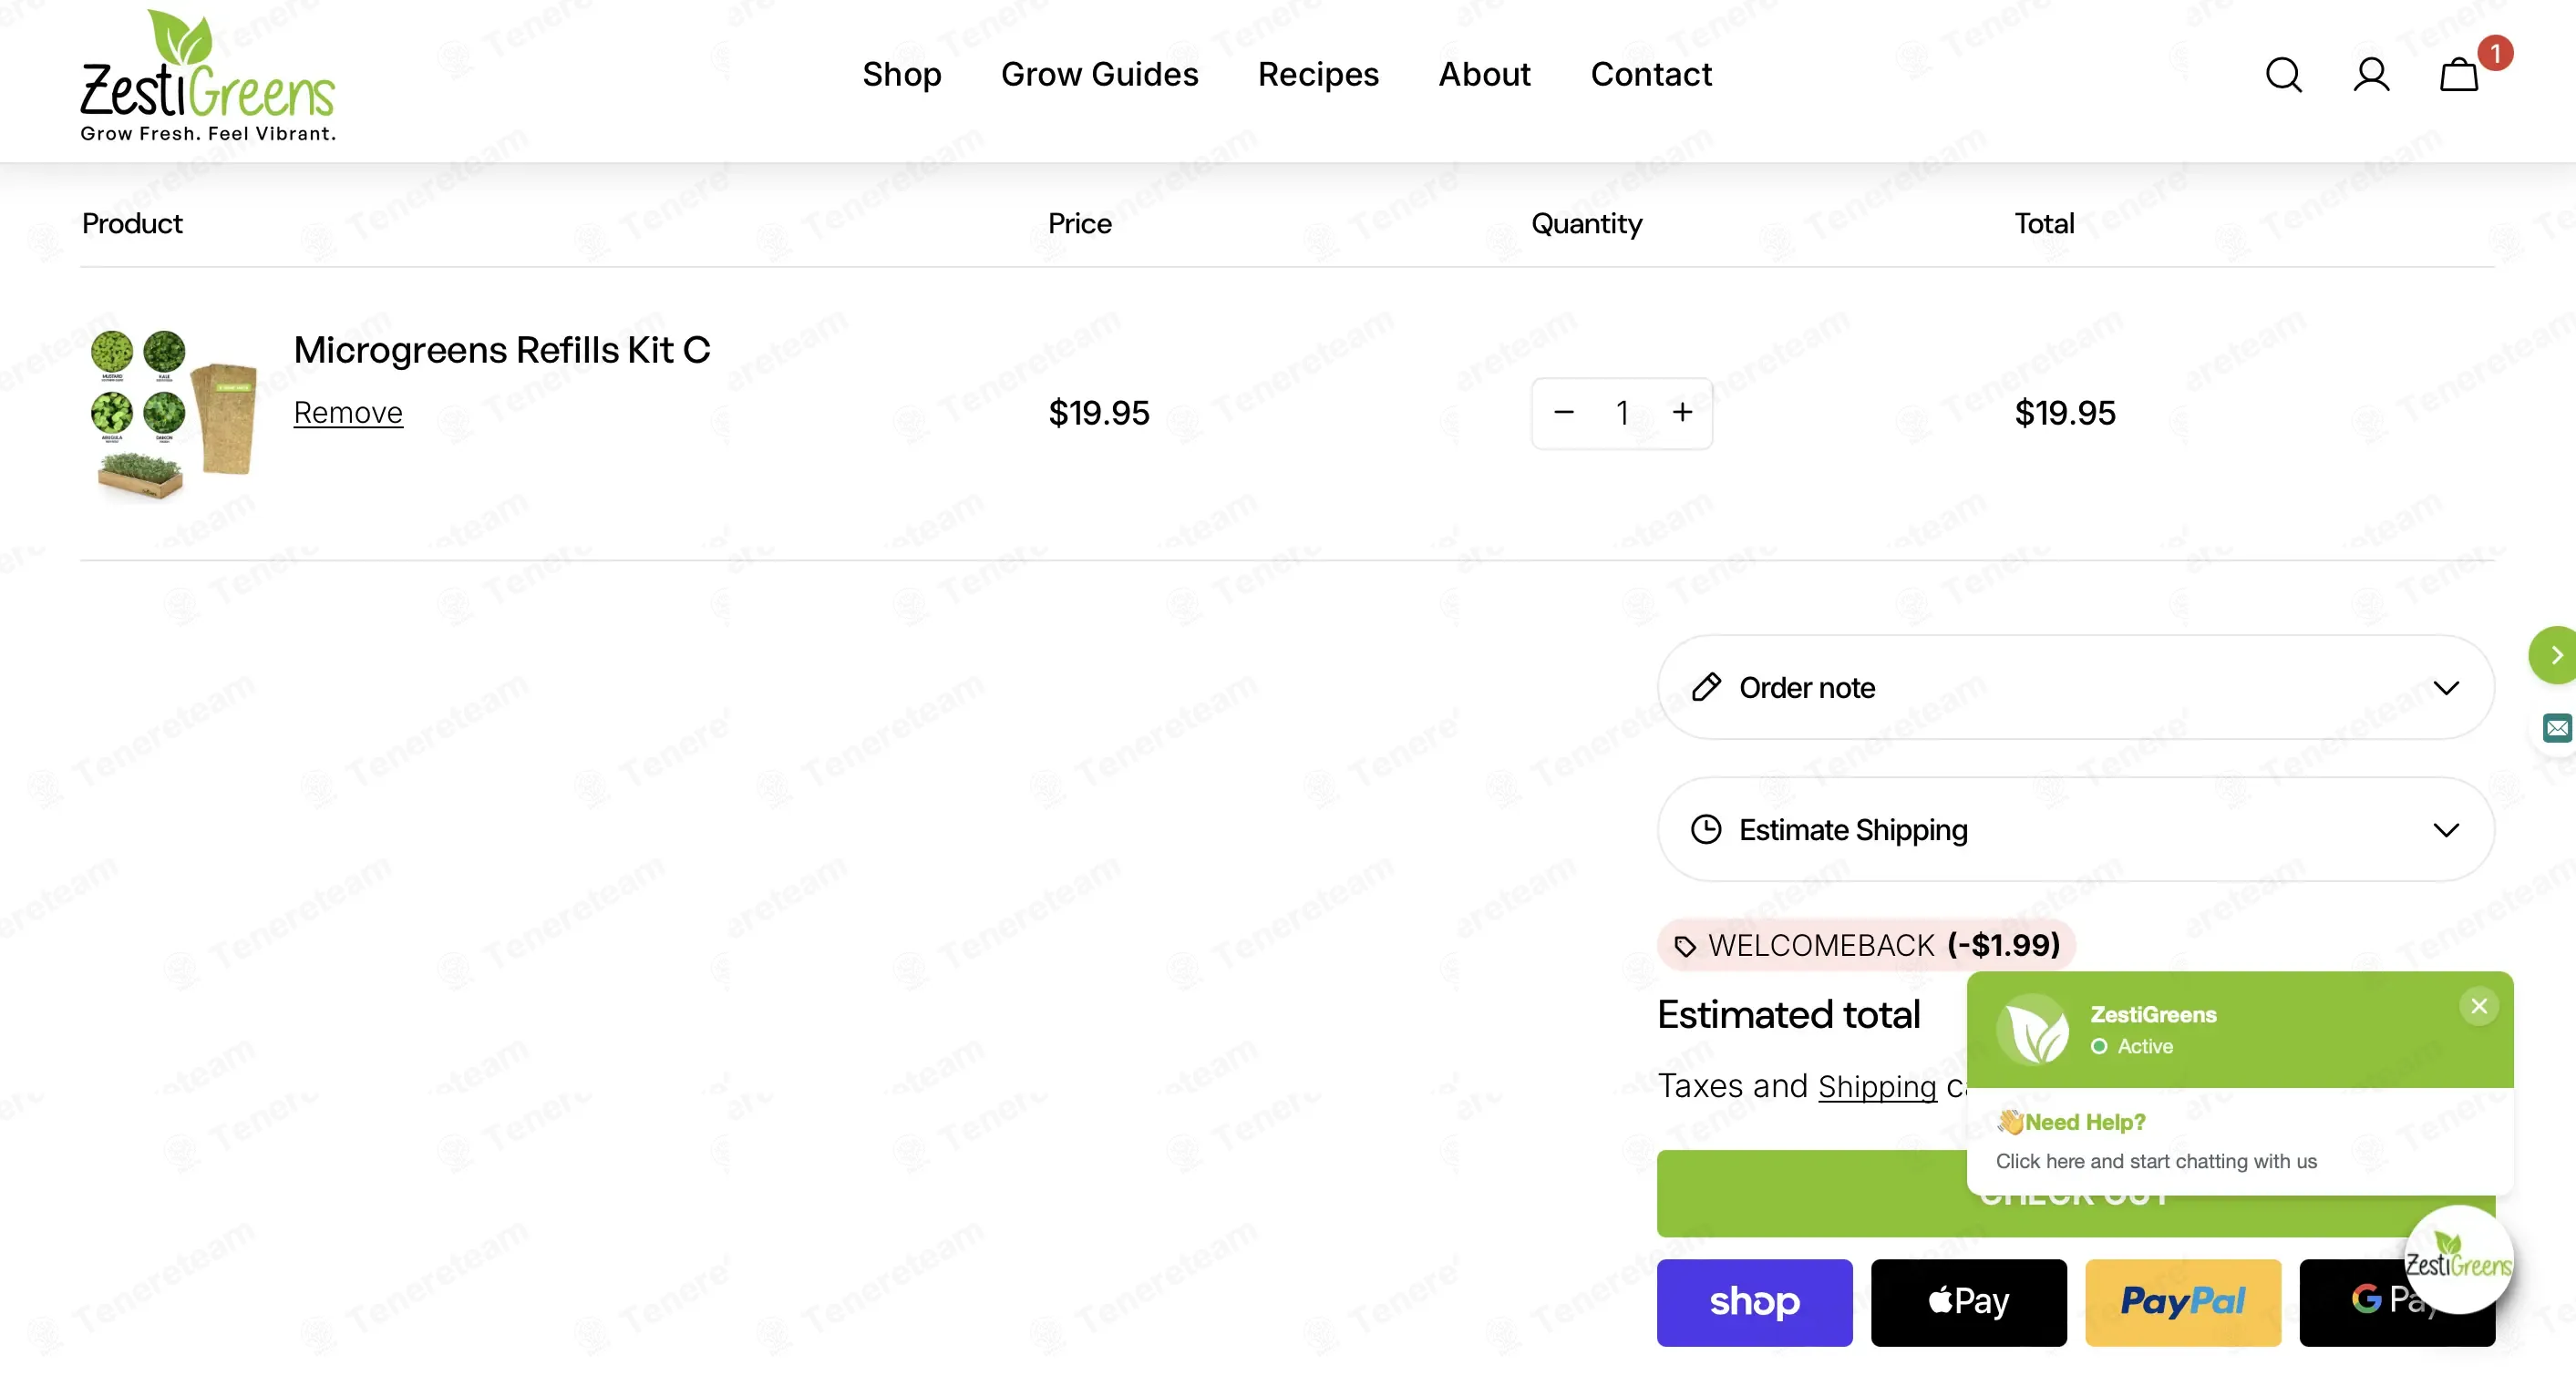
Task: Expand the Estimate Shipping section
Action: point(2075,829)
